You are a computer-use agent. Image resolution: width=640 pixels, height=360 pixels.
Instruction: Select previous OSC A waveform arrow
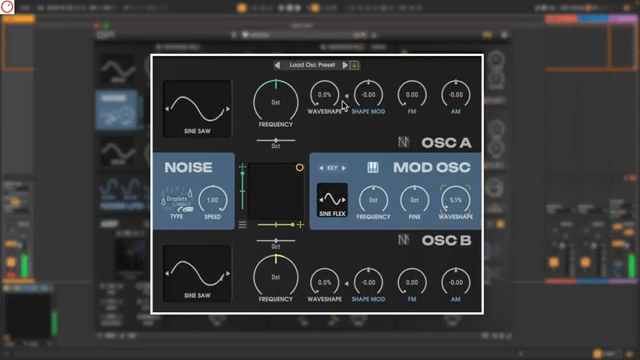click(167, 109)
